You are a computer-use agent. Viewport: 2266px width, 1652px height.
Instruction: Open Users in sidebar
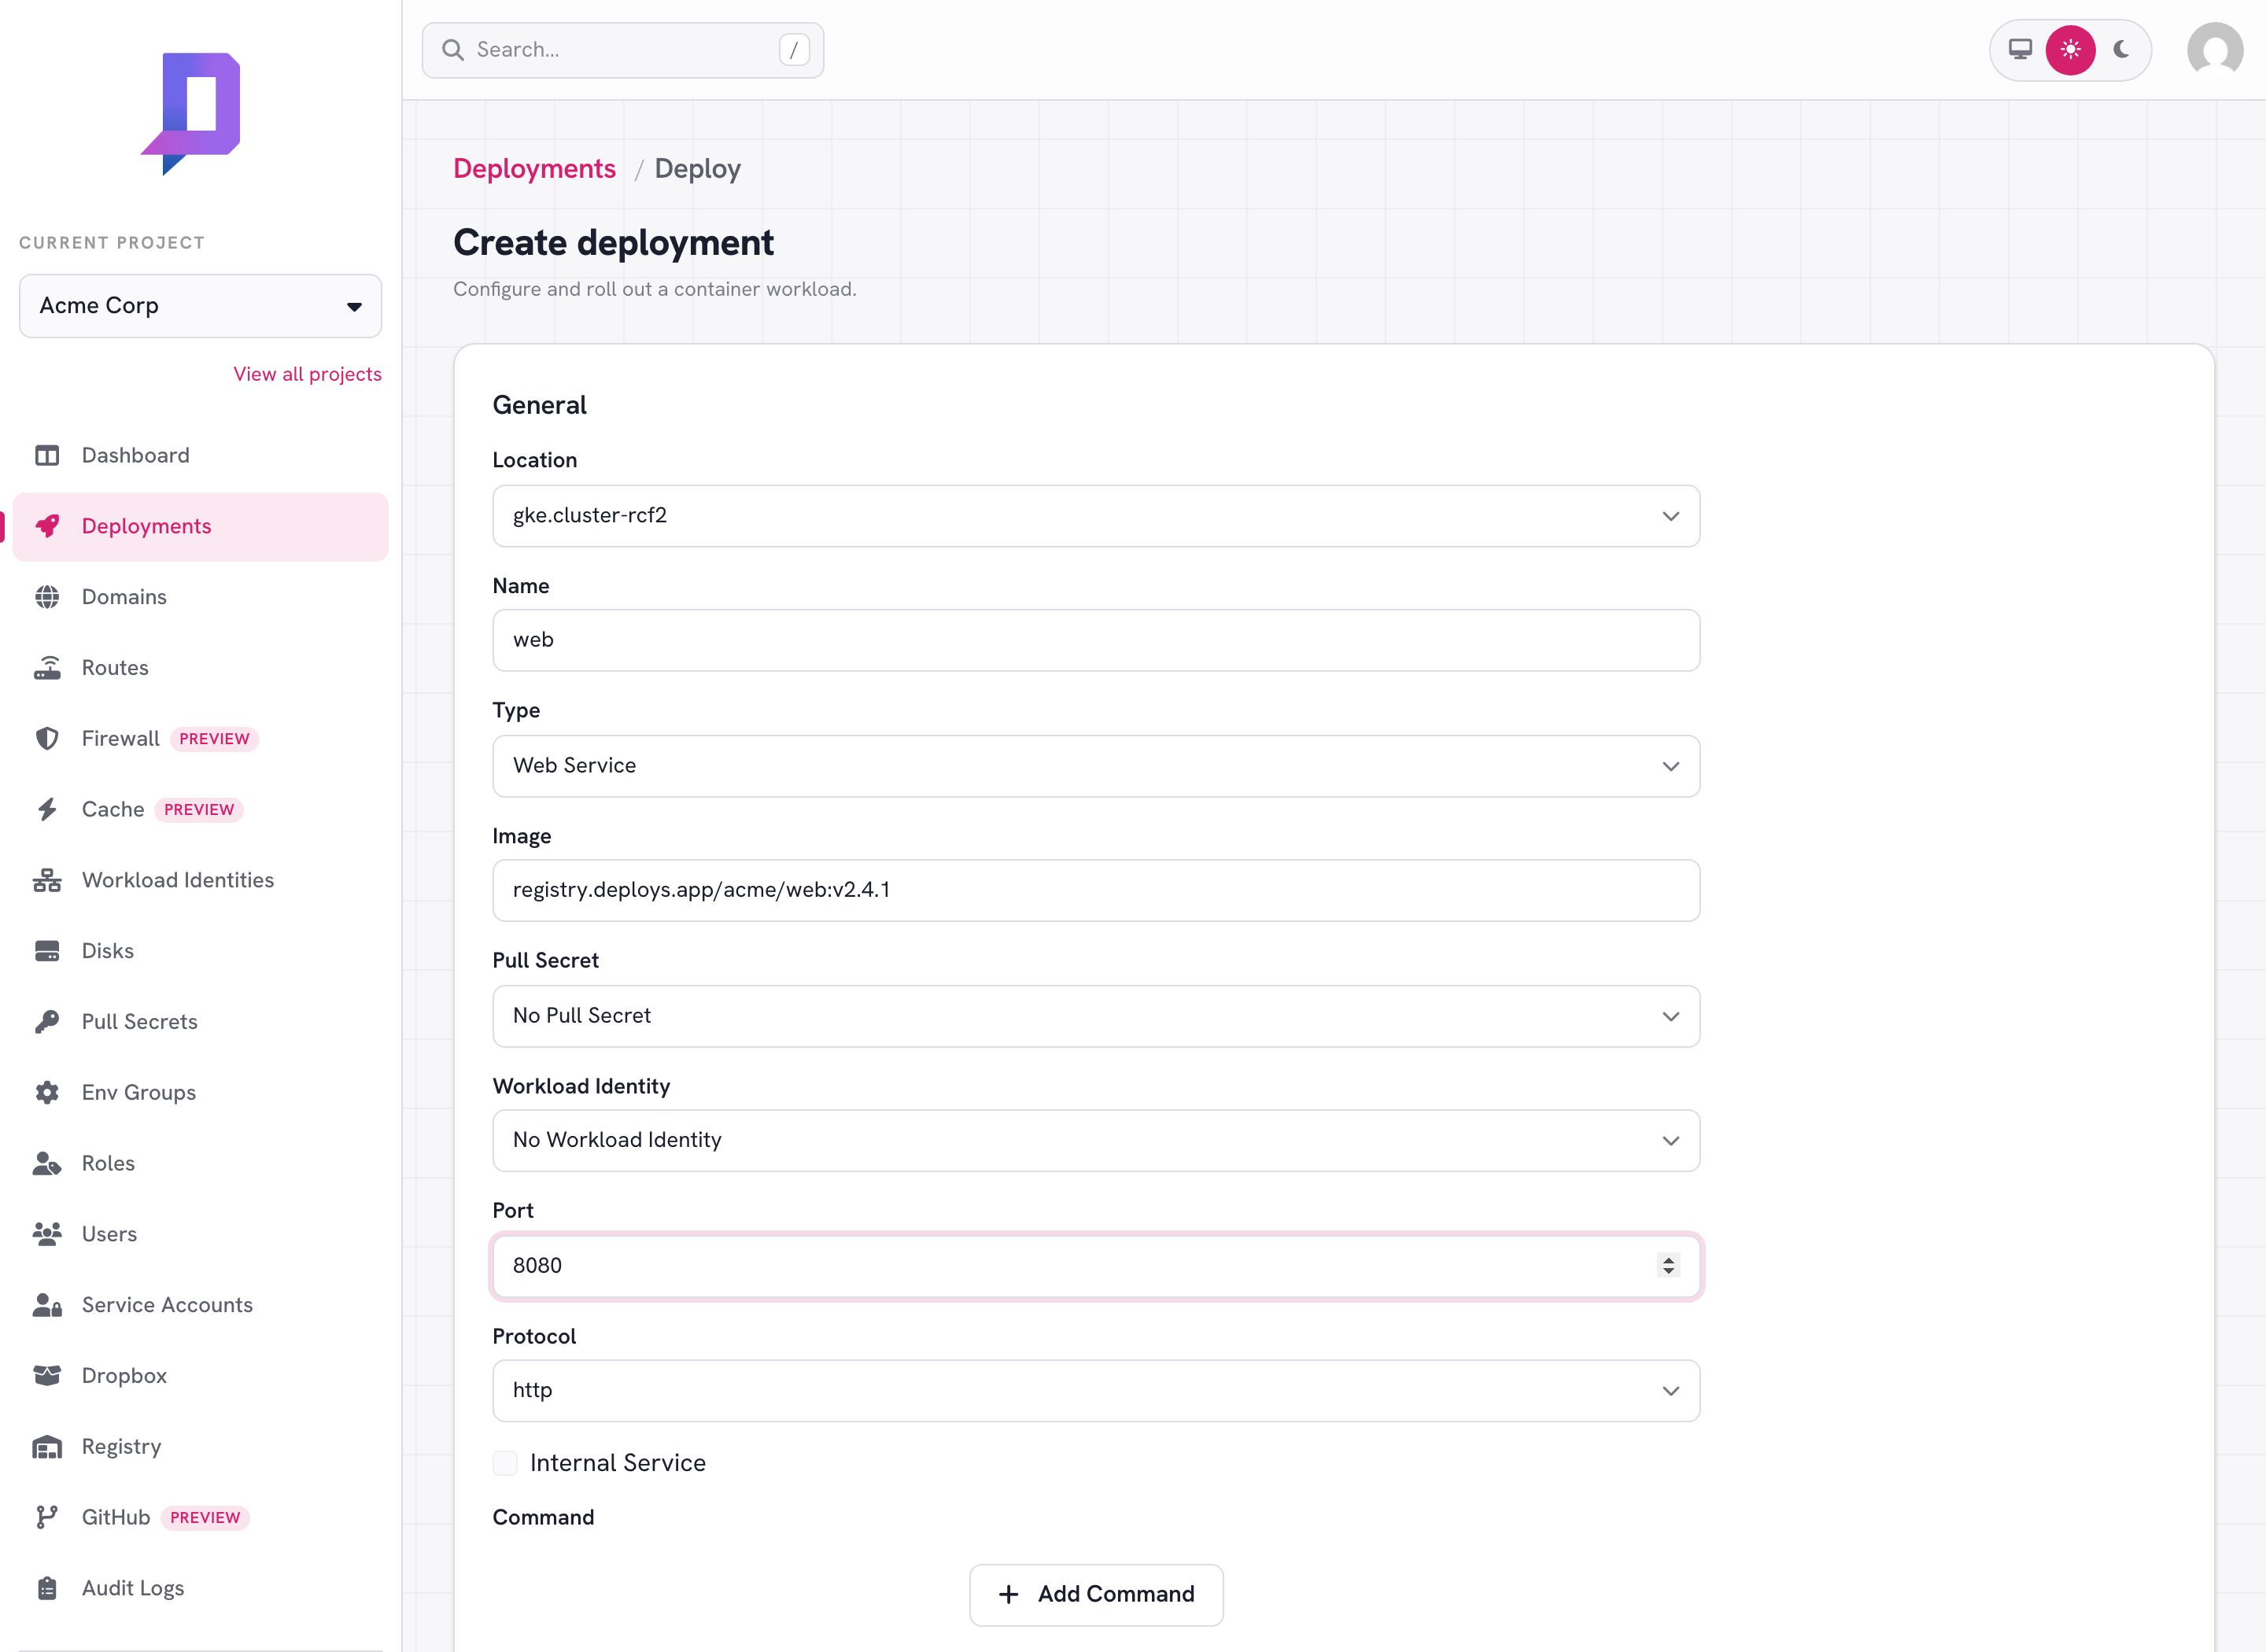[200, 1234]
